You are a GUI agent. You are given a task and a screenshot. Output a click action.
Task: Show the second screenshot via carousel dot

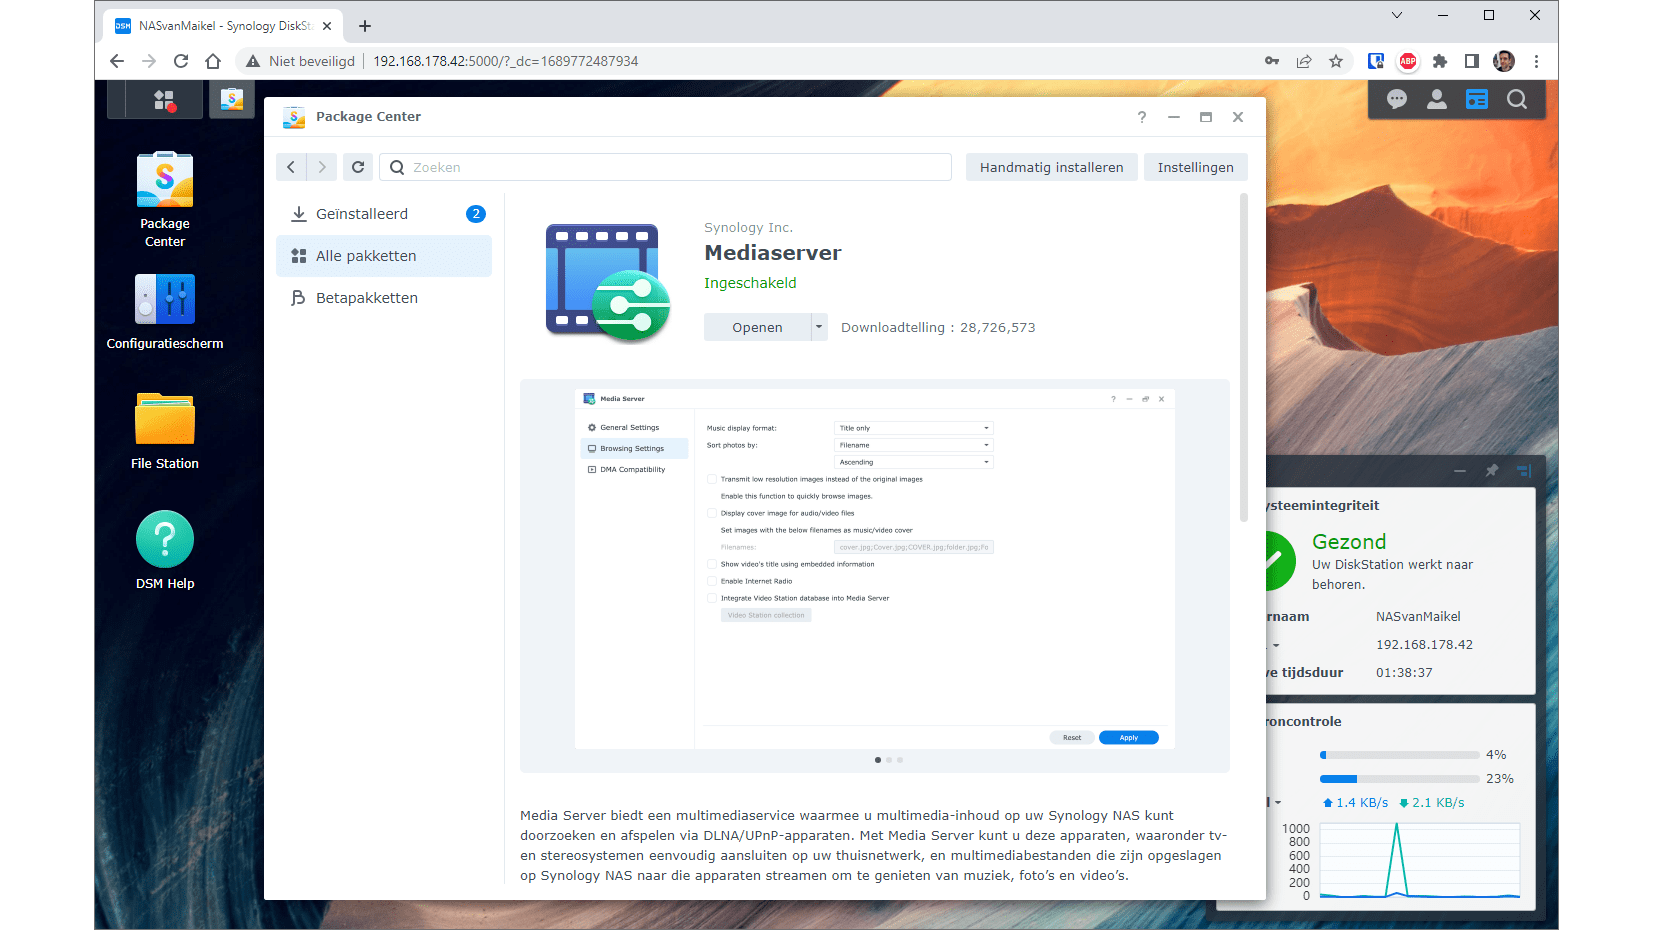pyautogui.click(x=889, y=760)
